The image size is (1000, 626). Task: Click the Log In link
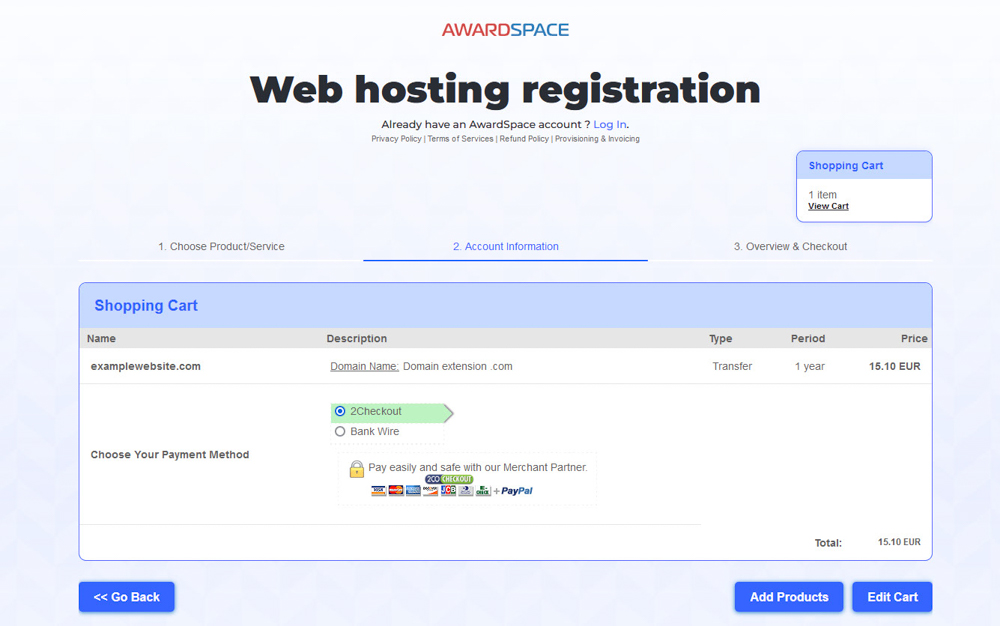point(610,124)
